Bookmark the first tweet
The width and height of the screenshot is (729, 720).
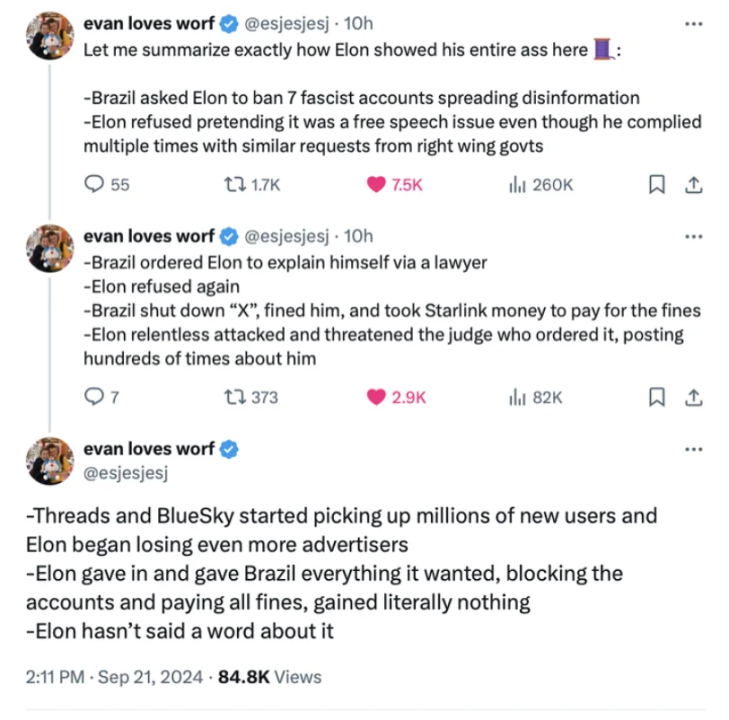pos(657,184)
